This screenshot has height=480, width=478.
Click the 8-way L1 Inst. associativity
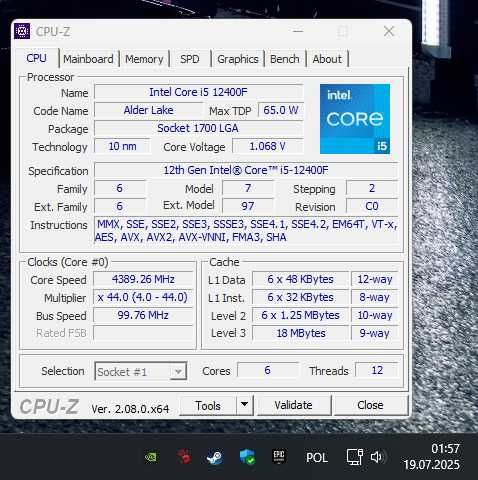tap(375, 297)
